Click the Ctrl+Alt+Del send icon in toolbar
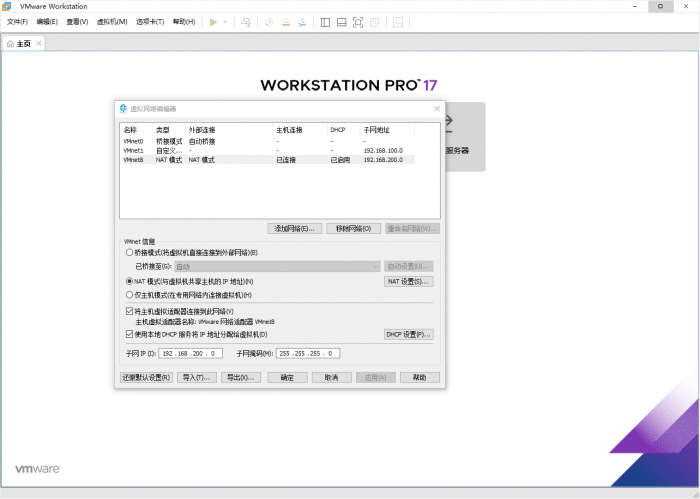 pos(246,21)
